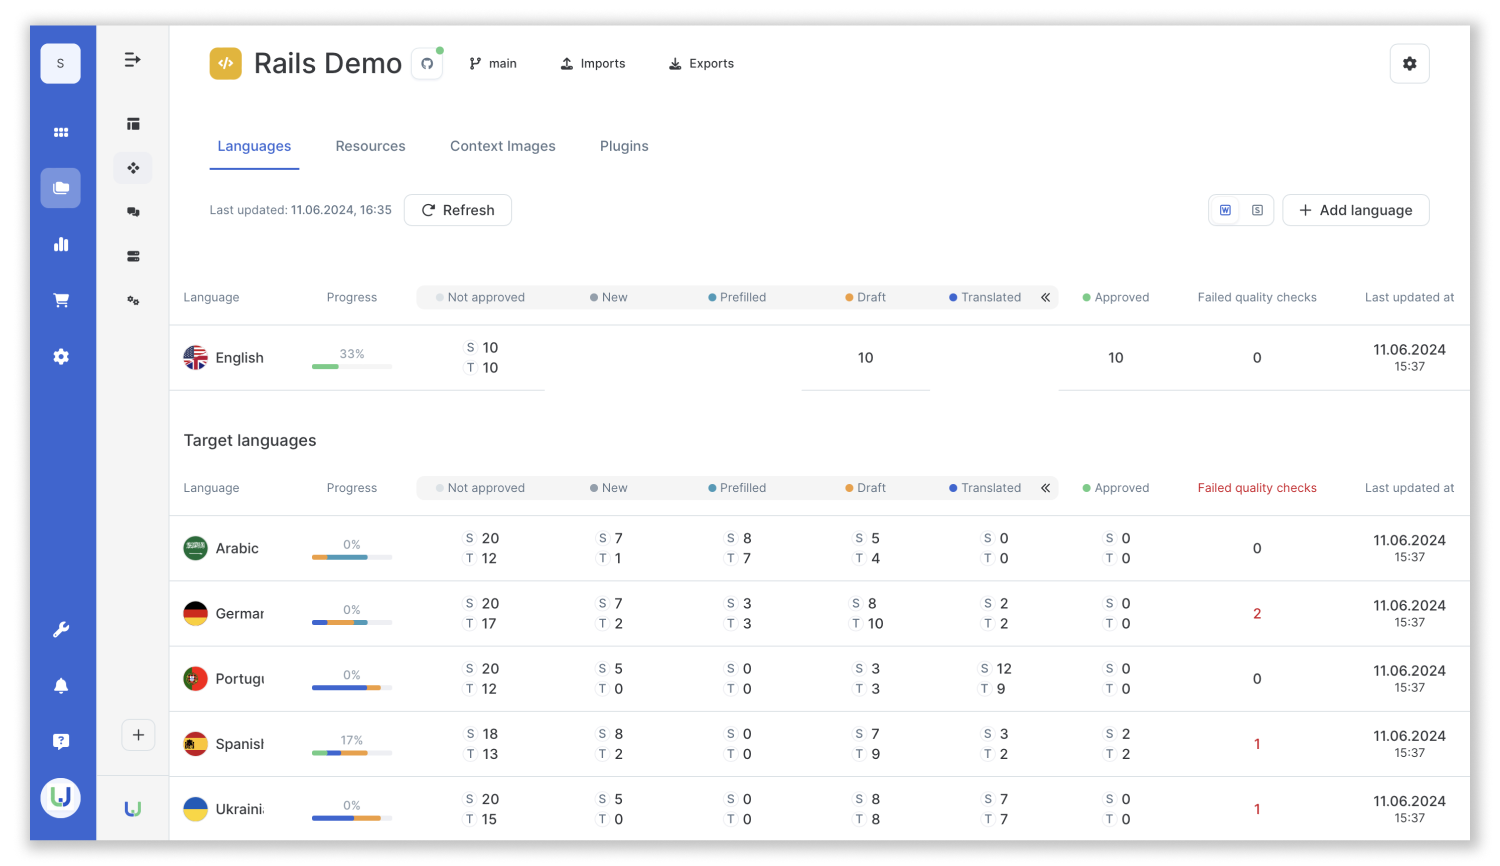Open the apps grid in blue sidebar
1500x866 pixels.
[x=61, y=132]
